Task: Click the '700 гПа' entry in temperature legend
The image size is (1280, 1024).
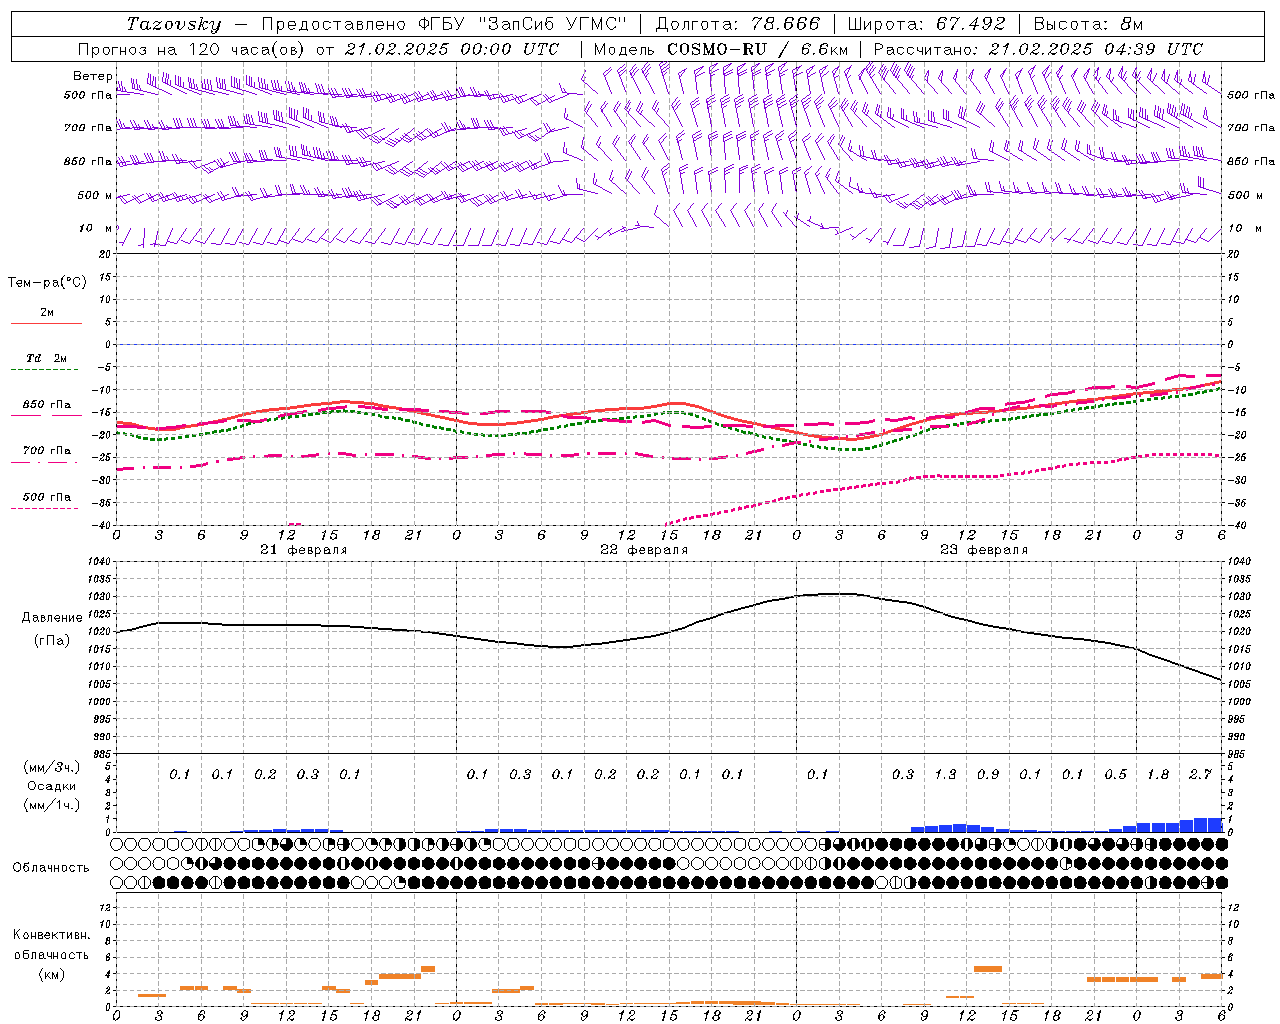Action: pyautogui.click(x=47, y=450)
